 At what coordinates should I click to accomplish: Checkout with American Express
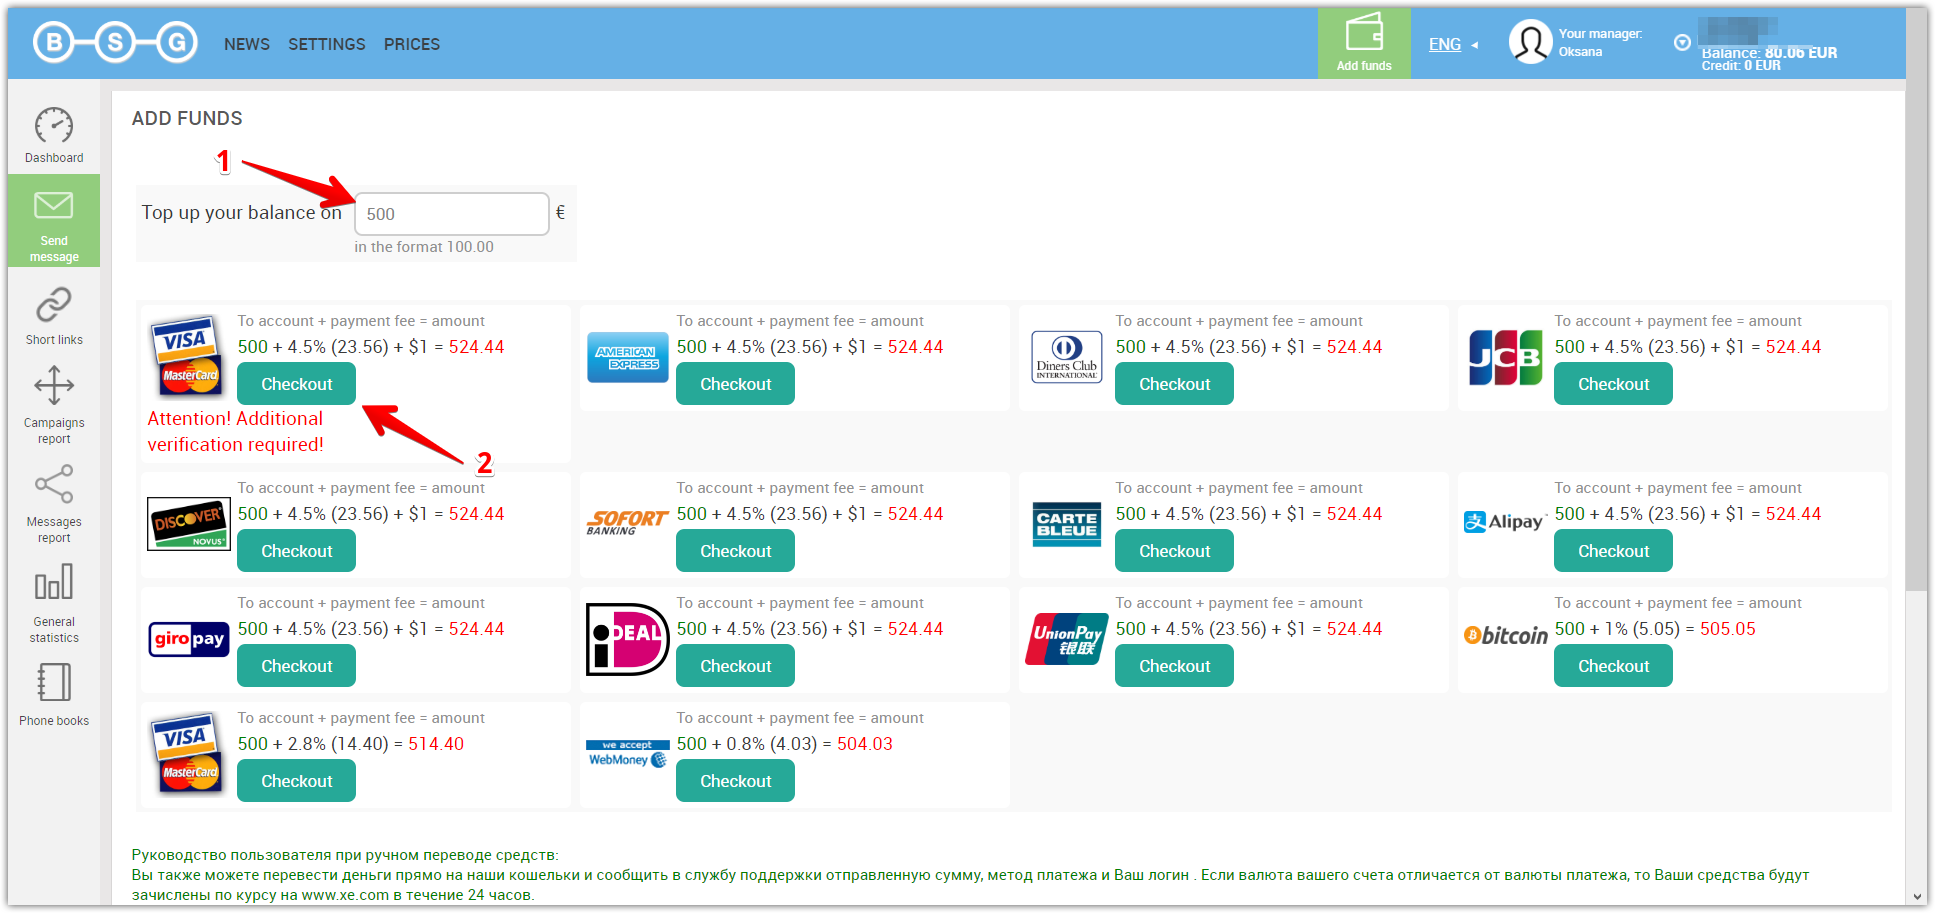pyautogui.click(x=735, y=384)
